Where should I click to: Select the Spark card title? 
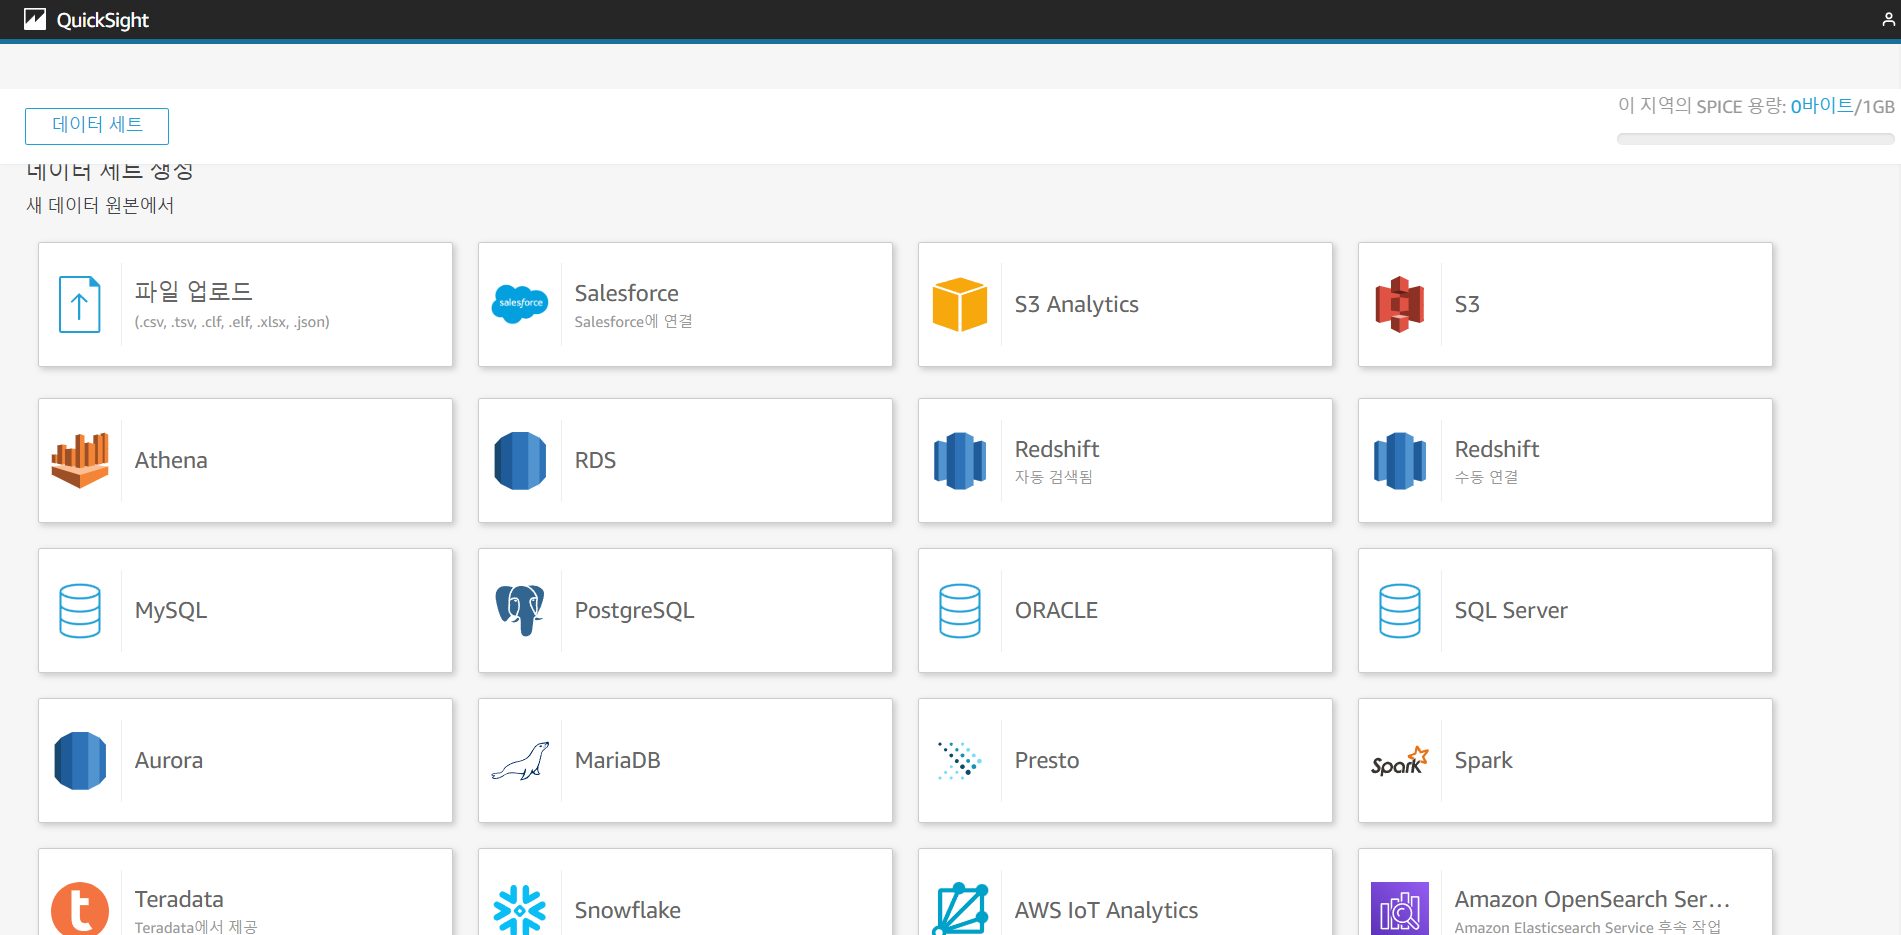coord(1483,760)
